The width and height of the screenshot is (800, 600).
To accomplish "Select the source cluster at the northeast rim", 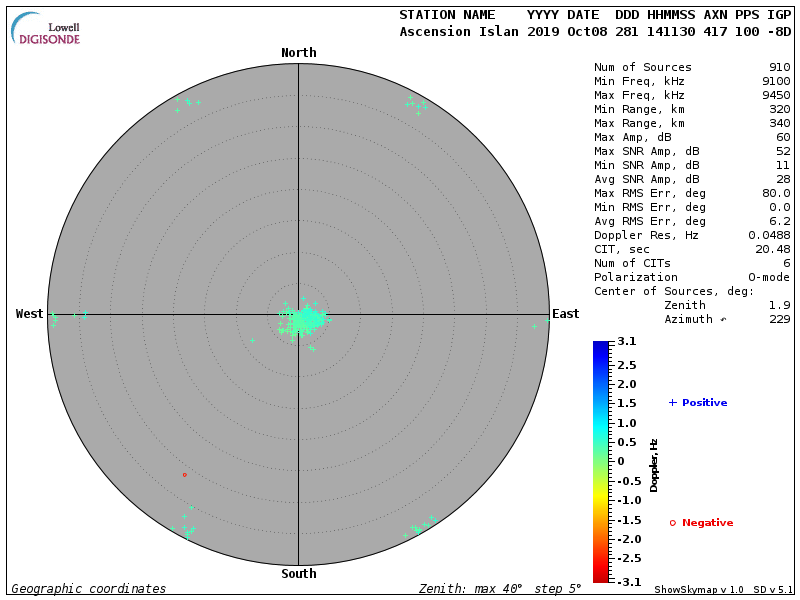I will click(x=415, y=103).
